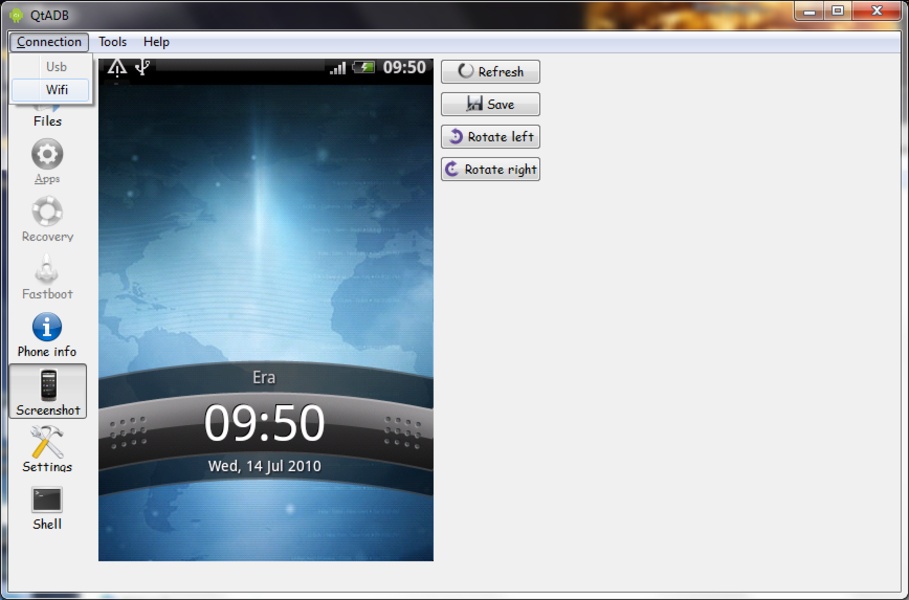Select the Fastboot icon
This screenshot has width=909, height=600.
[x=47, y=271]
